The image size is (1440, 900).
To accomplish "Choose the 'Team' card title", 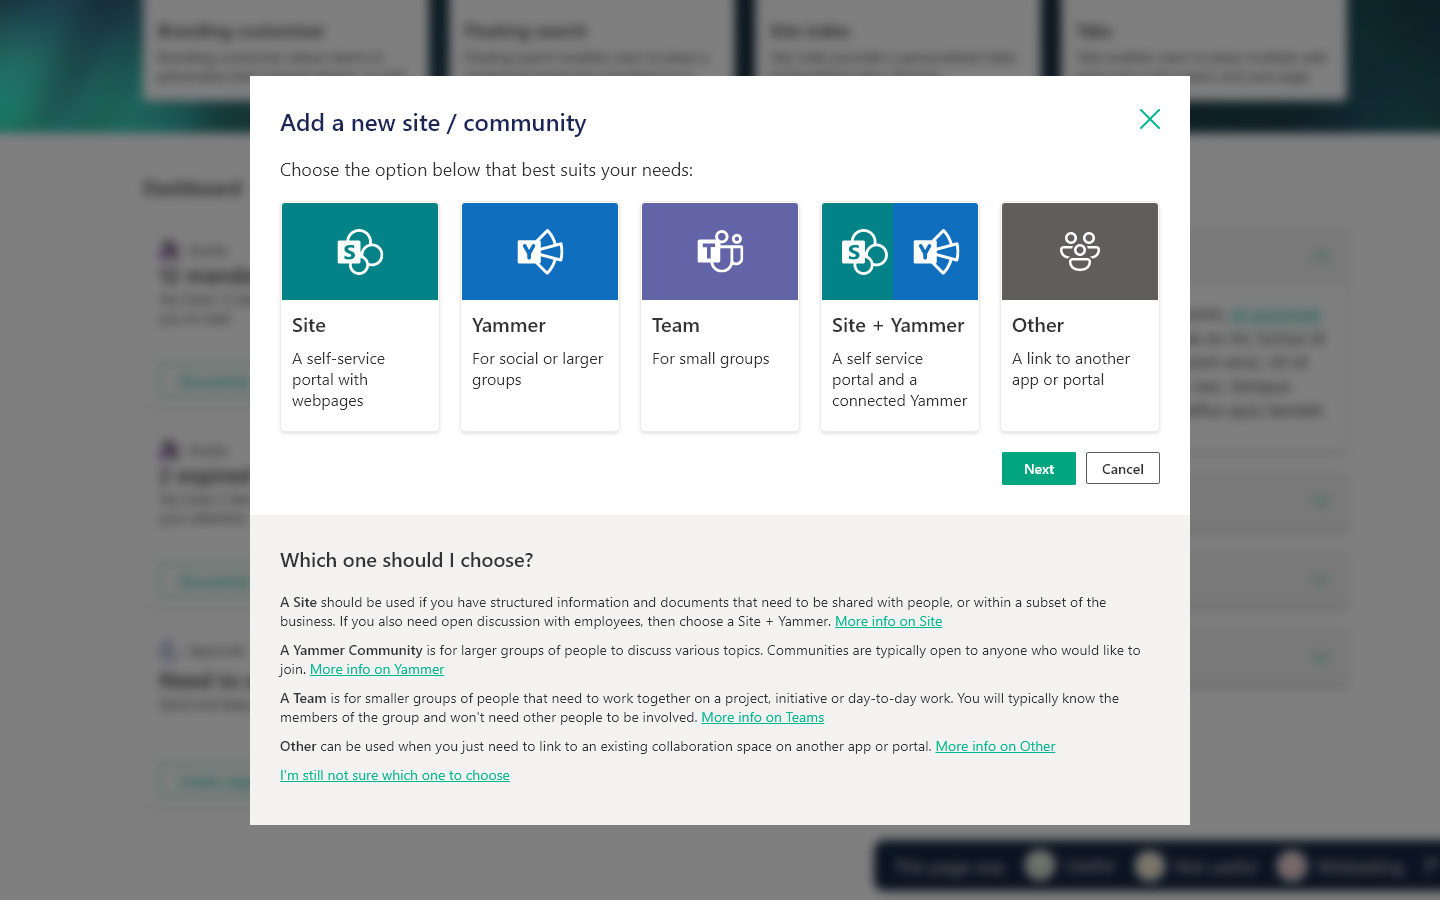I will tap(676, 325).
